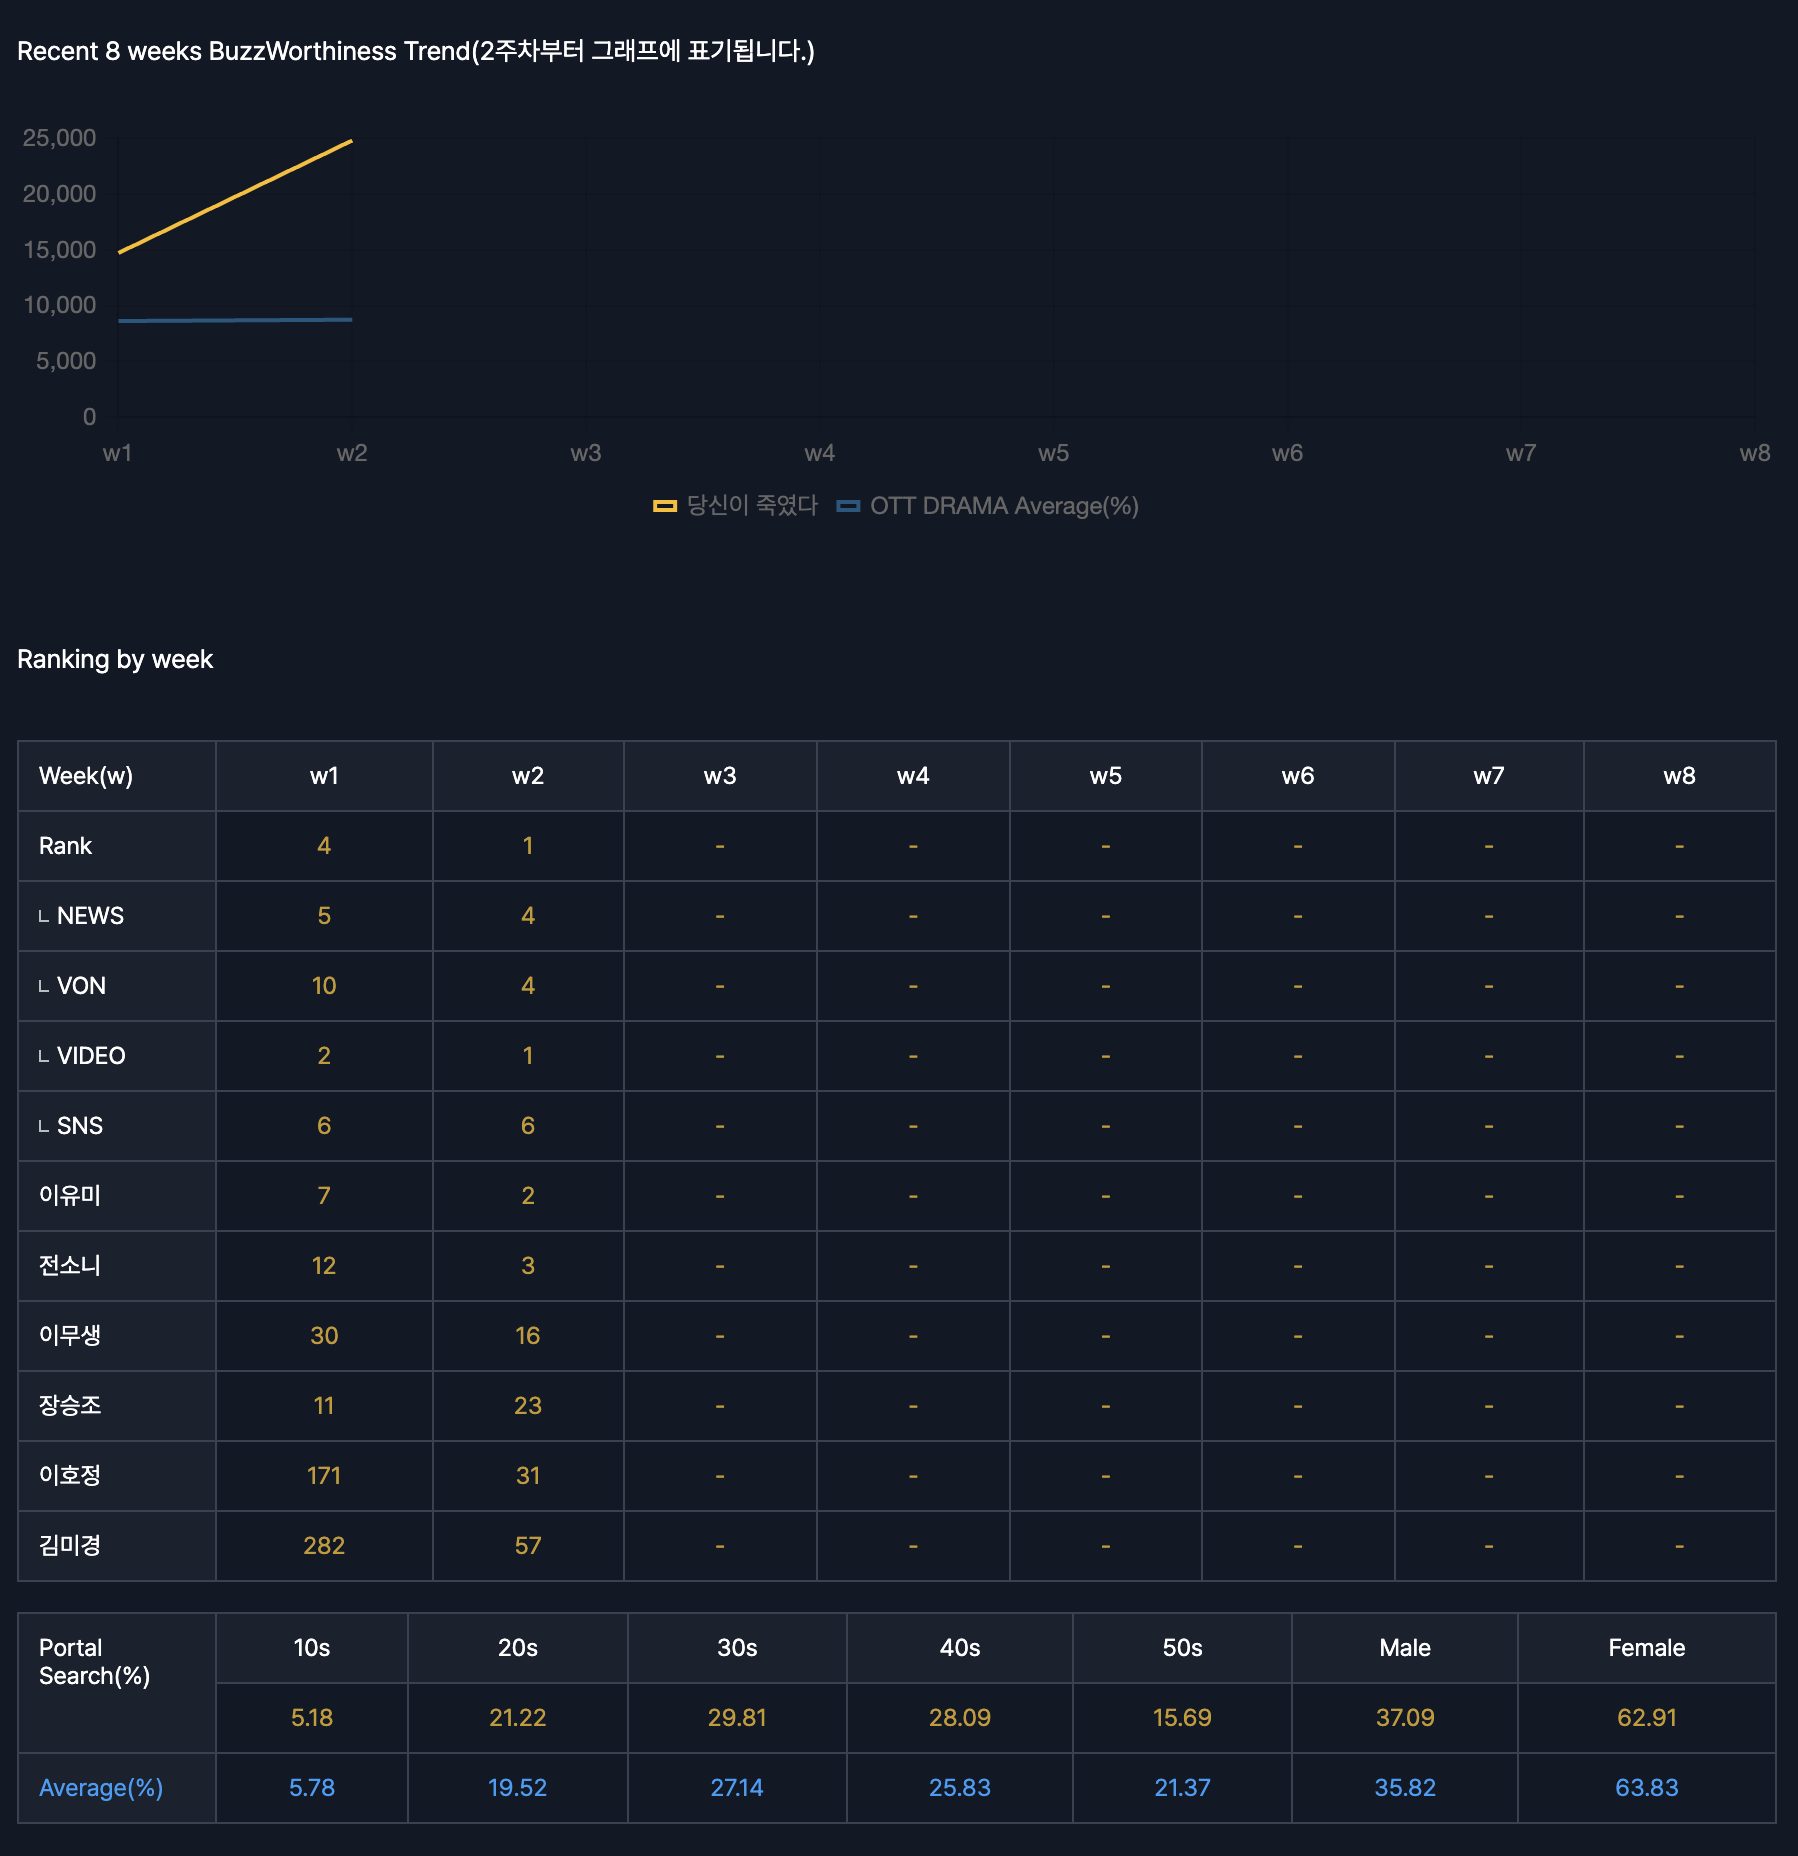The image size is (1798, 1856).
Task: Click the blue Average(%) row label
Action: [101, 1788]
